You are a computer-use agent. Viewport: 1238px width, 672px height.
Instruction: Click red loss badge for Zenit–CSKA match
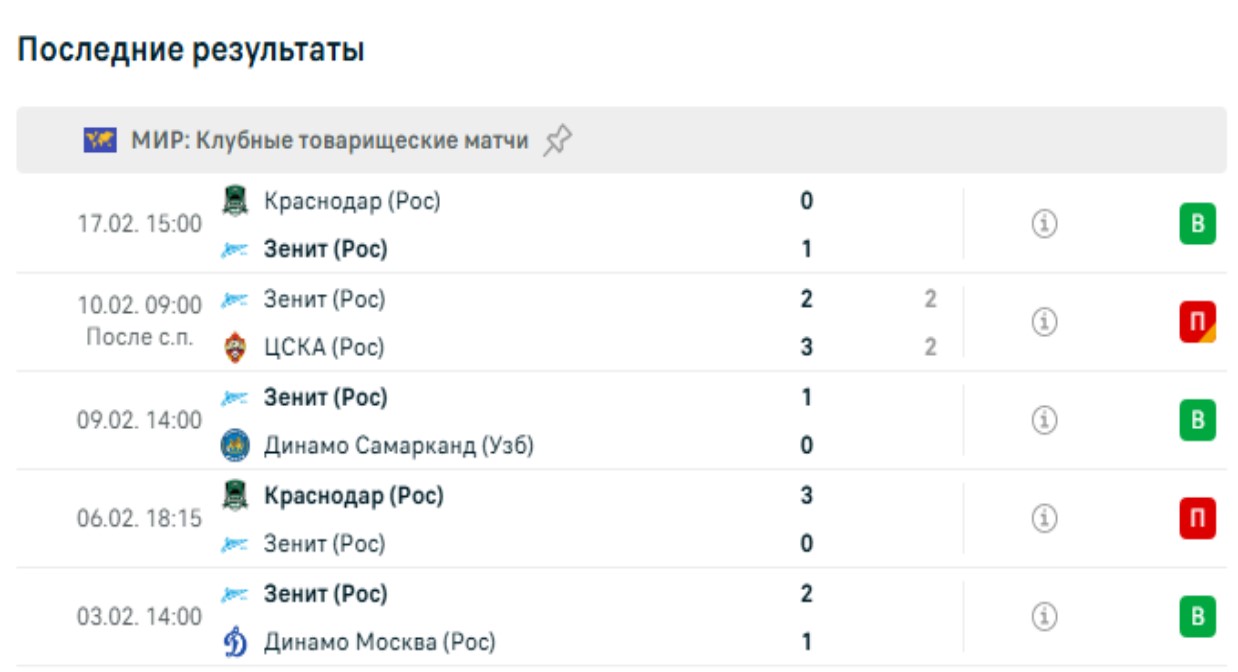[1197, 323]
